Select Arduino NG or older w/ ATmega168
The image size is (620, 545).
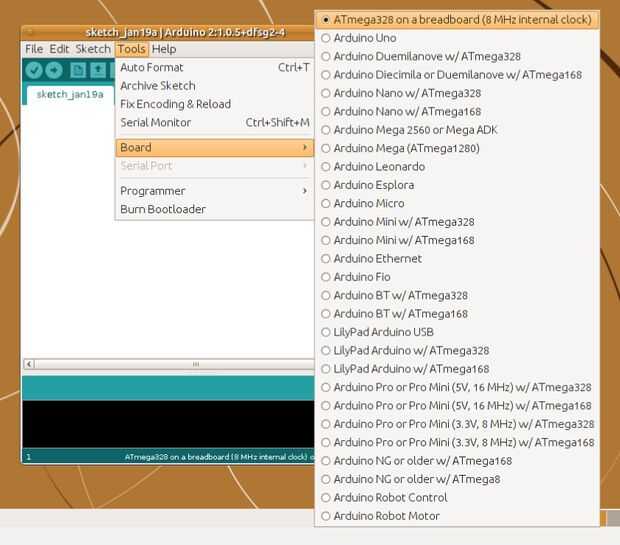click(x=457, y=461)
